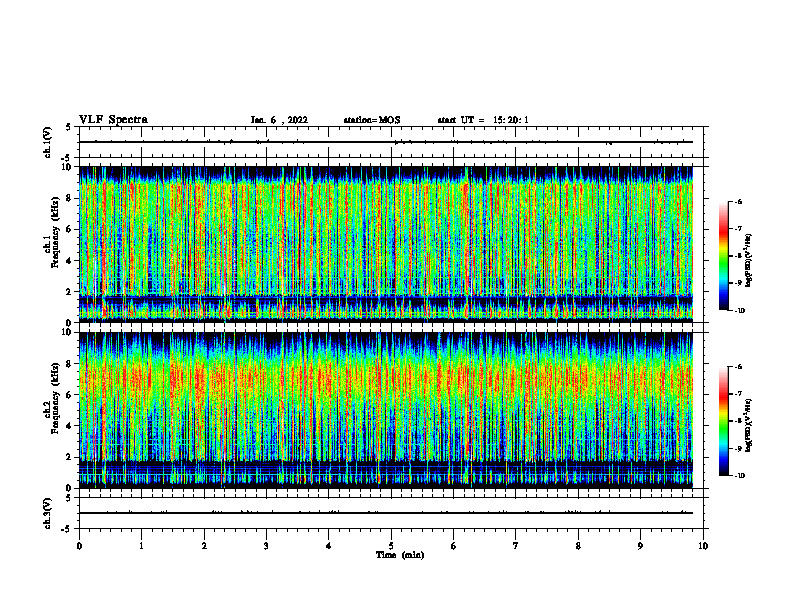The image size is (792, 612).
Task: Click inside the ch.2 spectrogram panel
Action: [x=386, y=410]
